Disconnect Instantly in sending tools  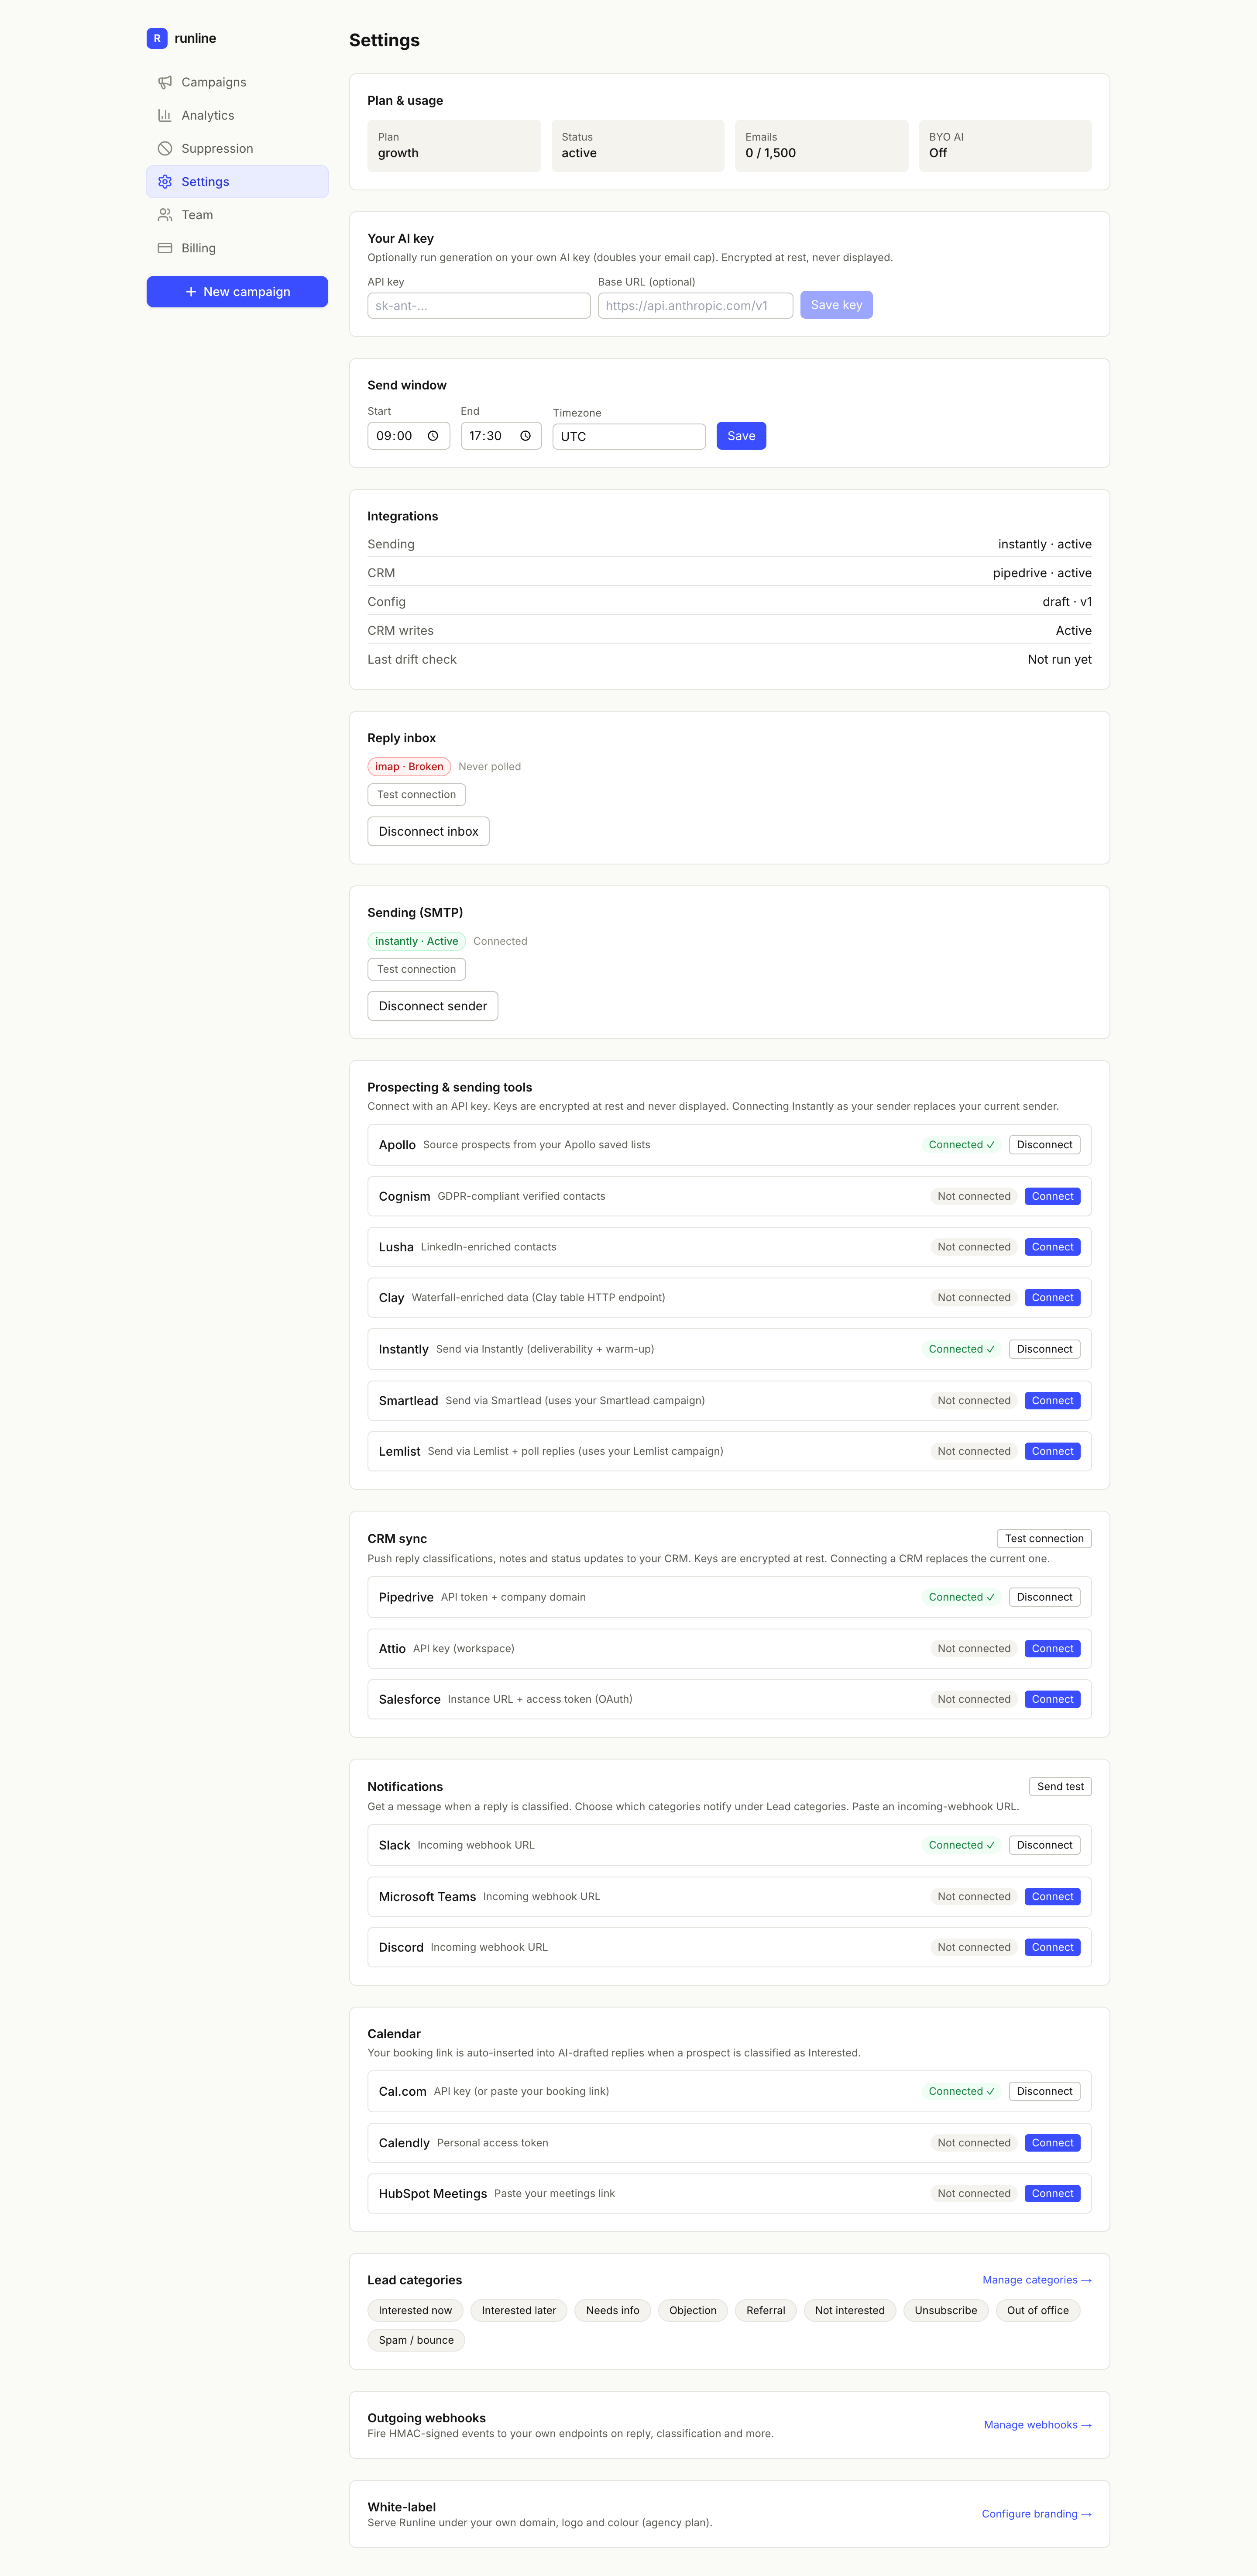[1044, 1349]
